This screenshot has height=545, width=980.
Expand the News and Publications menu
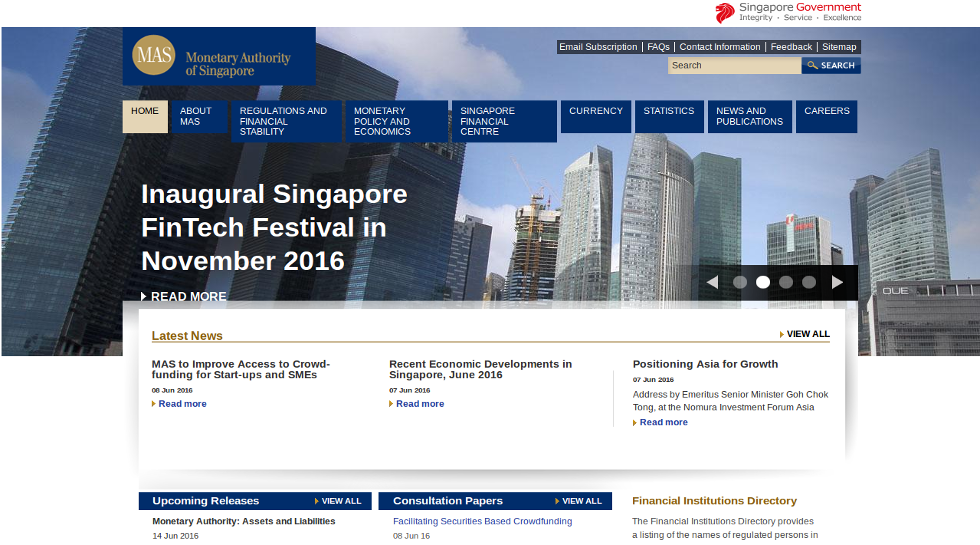point(749,116)
